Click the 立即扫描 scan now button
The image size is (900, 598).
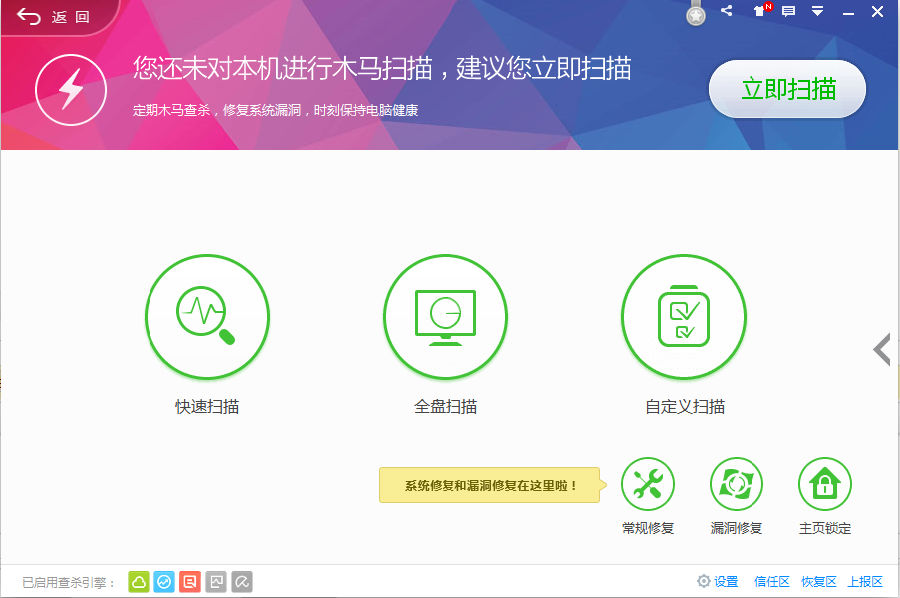(788, 89)
